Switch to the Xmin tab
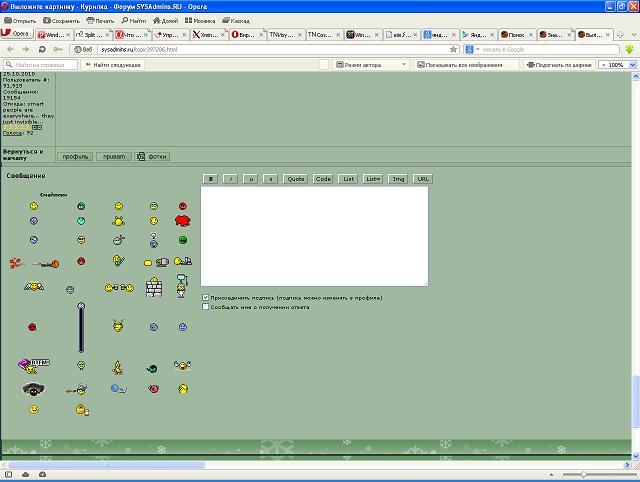This screenshot has width=640, height=482. coord(209,35)
